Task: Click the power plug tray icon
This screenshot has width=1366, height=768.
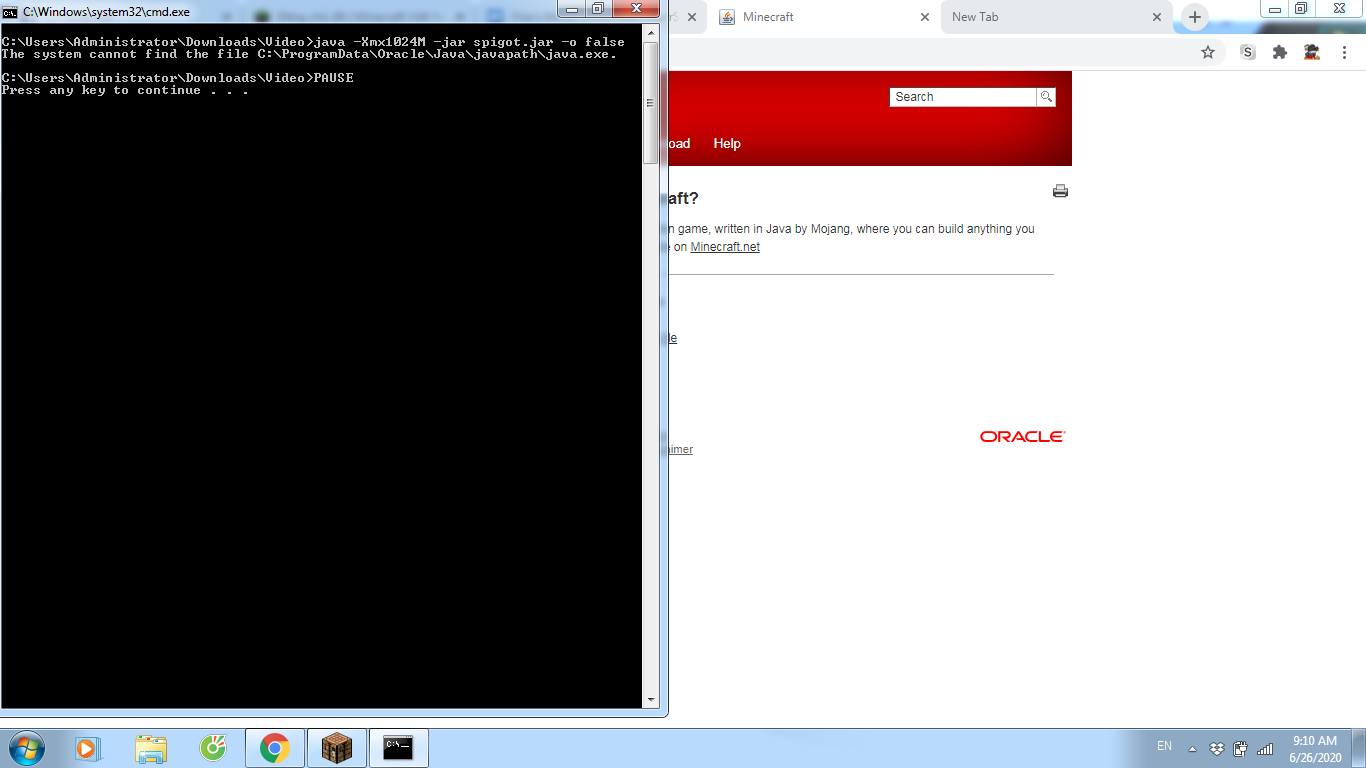Action: (1241, 749)
